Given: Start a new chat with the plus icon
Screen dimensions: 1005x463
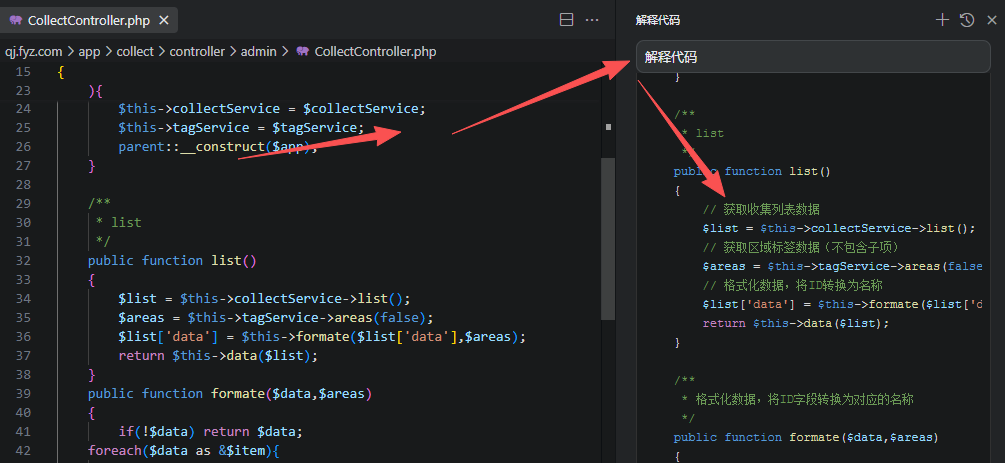Looking at the screenshot, I should 942,21.
